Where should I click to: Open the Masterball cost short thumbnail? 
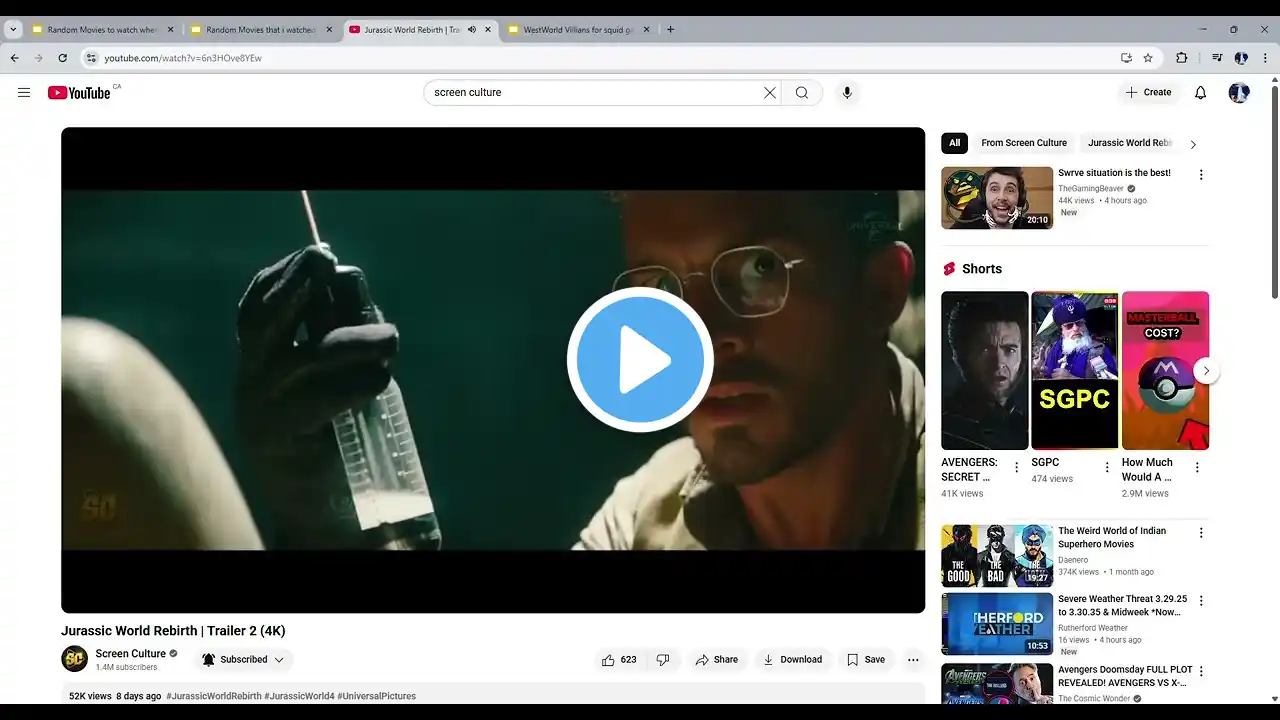click(x=1165, y=370)
